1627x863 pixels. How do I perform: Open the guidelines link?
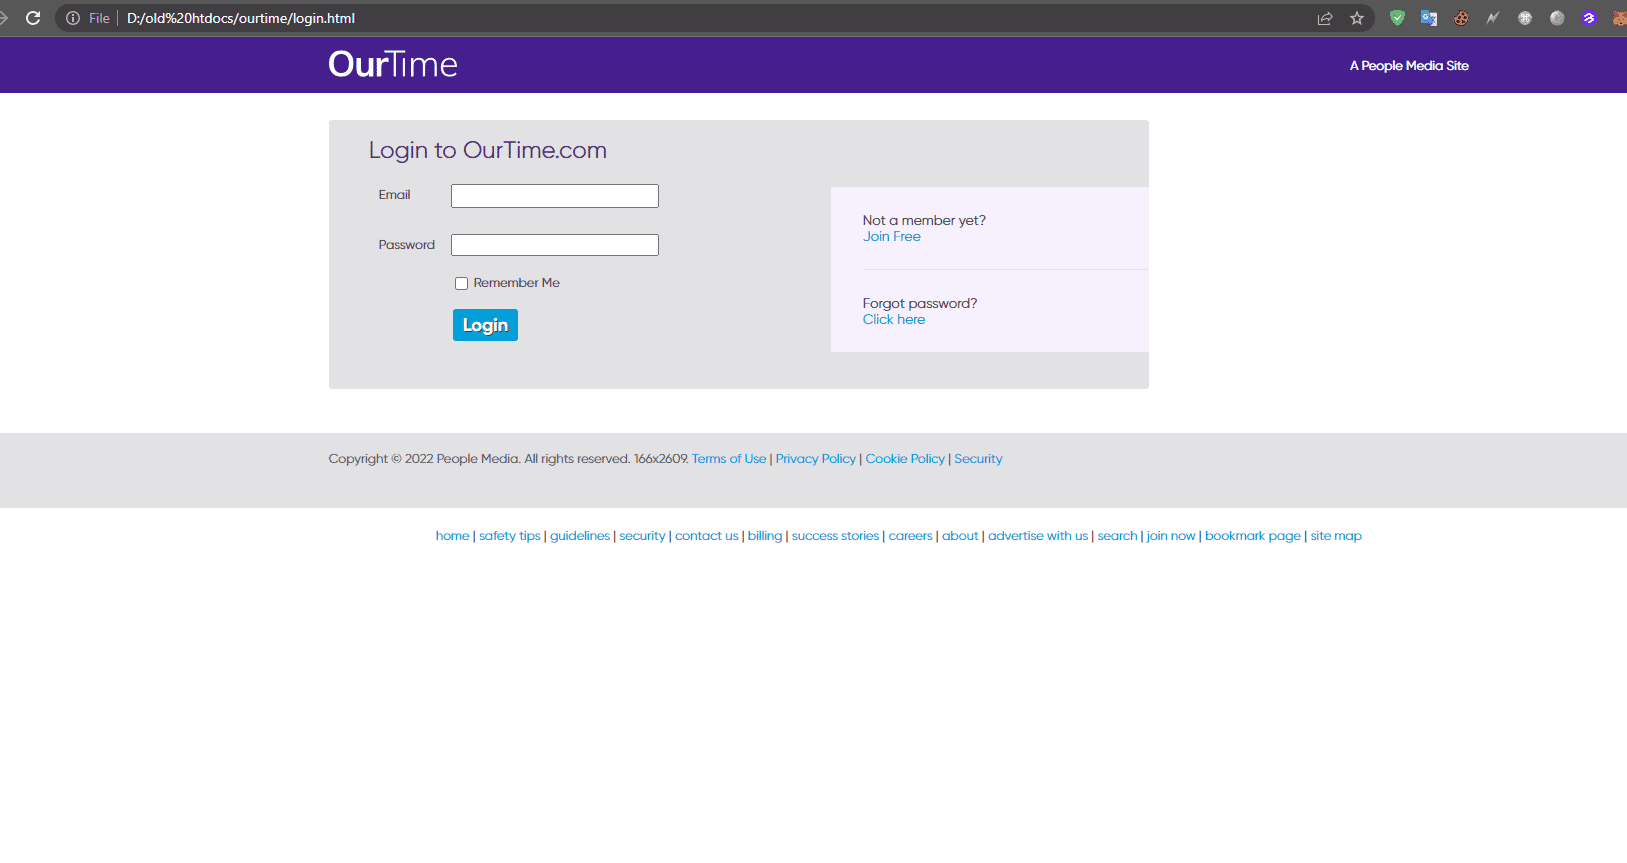[580, 536]
